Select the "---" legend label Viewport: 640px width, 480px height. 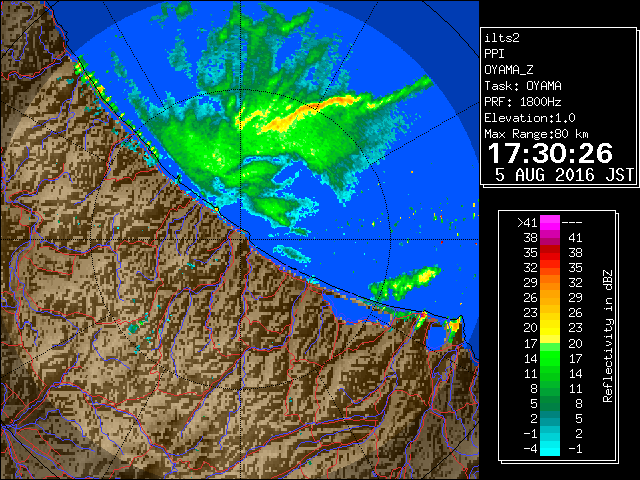point(572,223)
